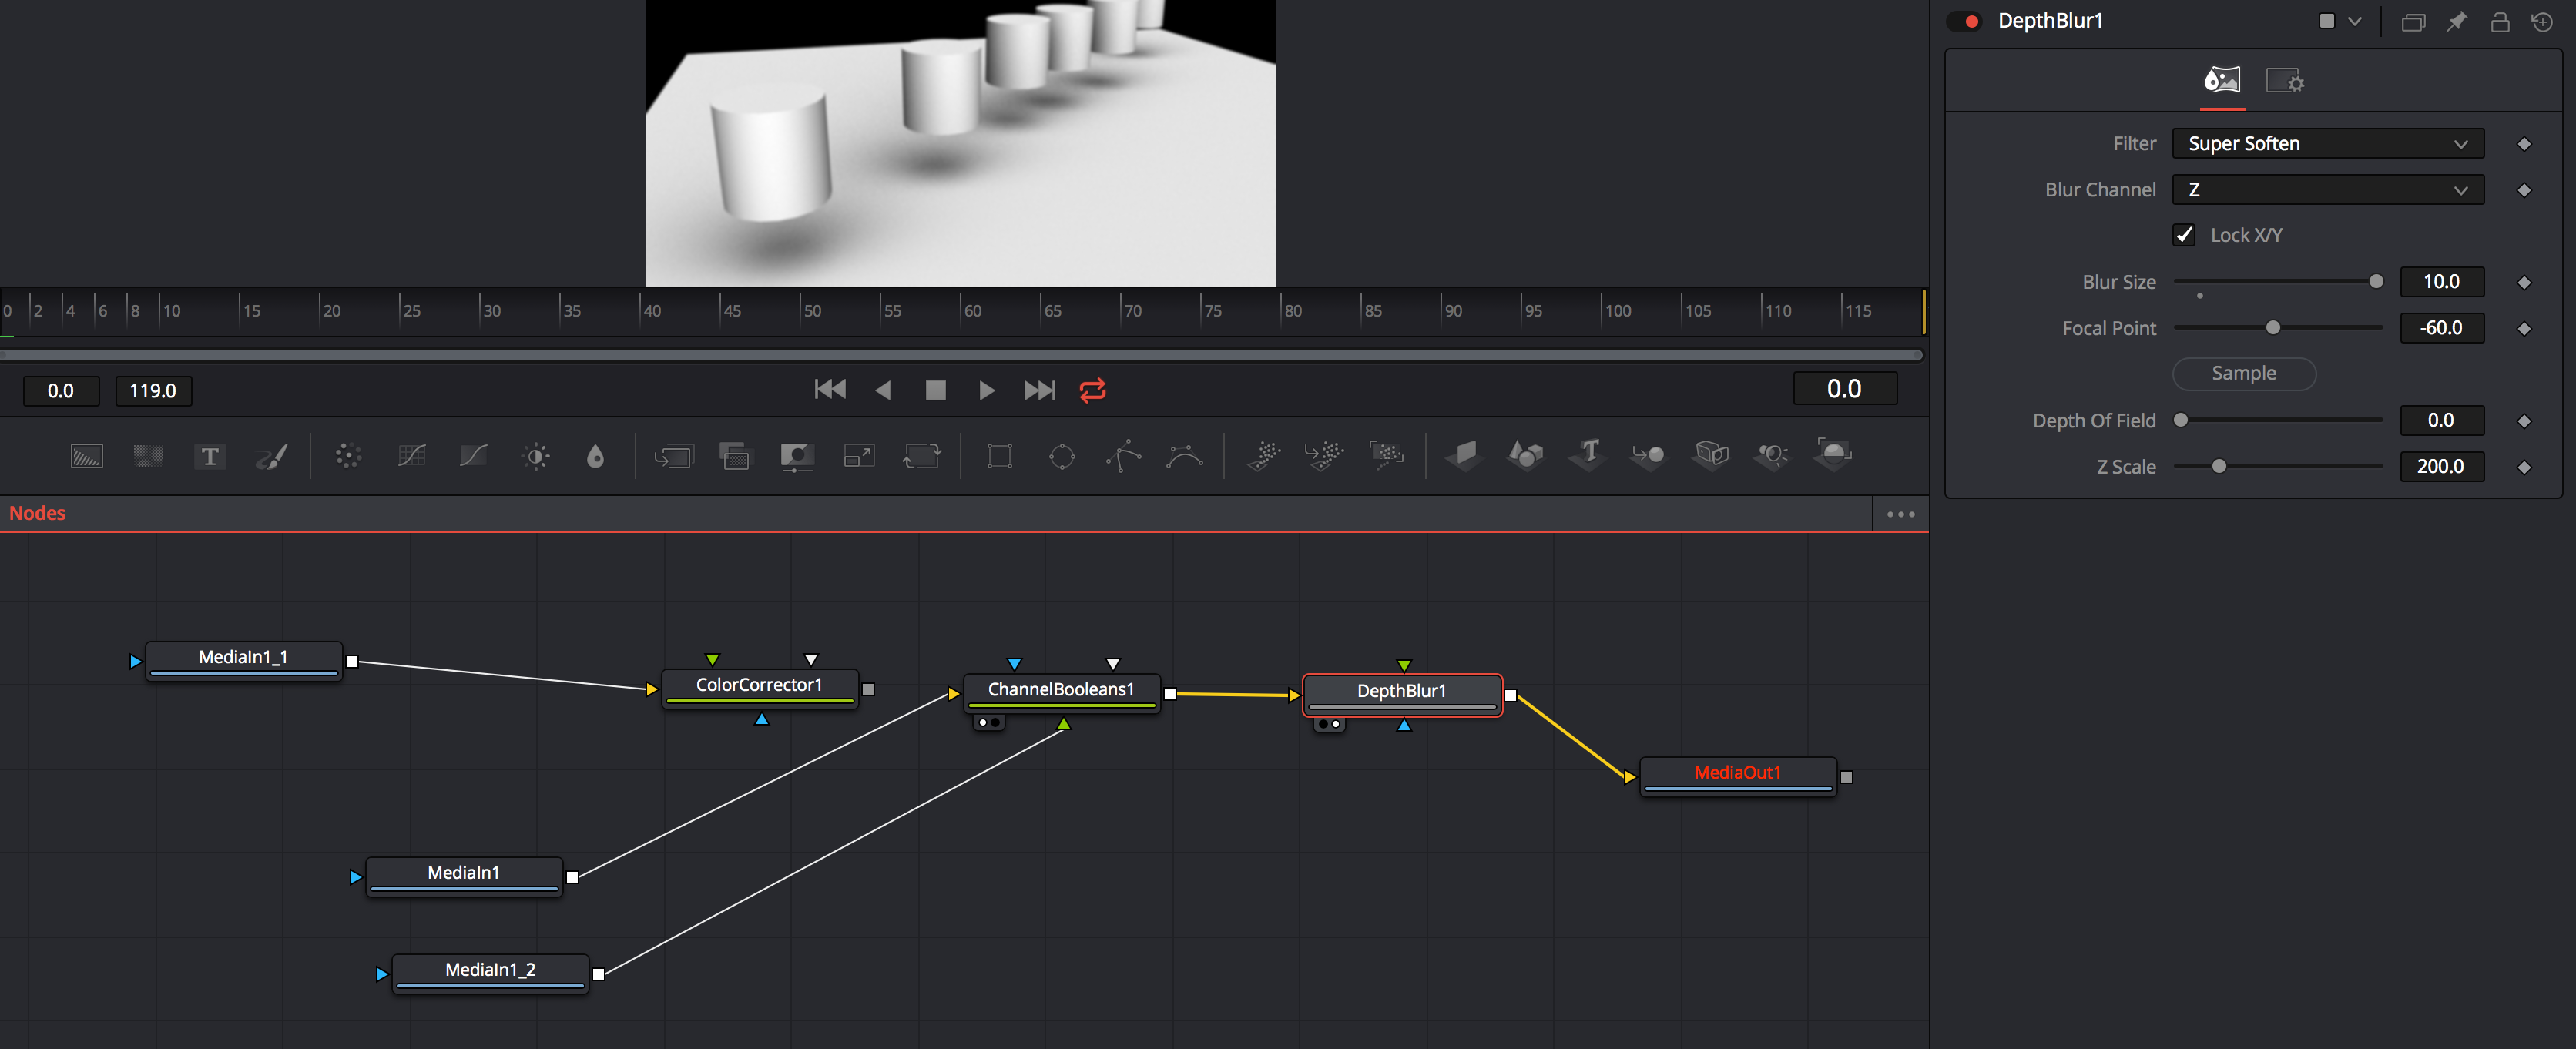Toggle loop playback mode

[1092, 390]
